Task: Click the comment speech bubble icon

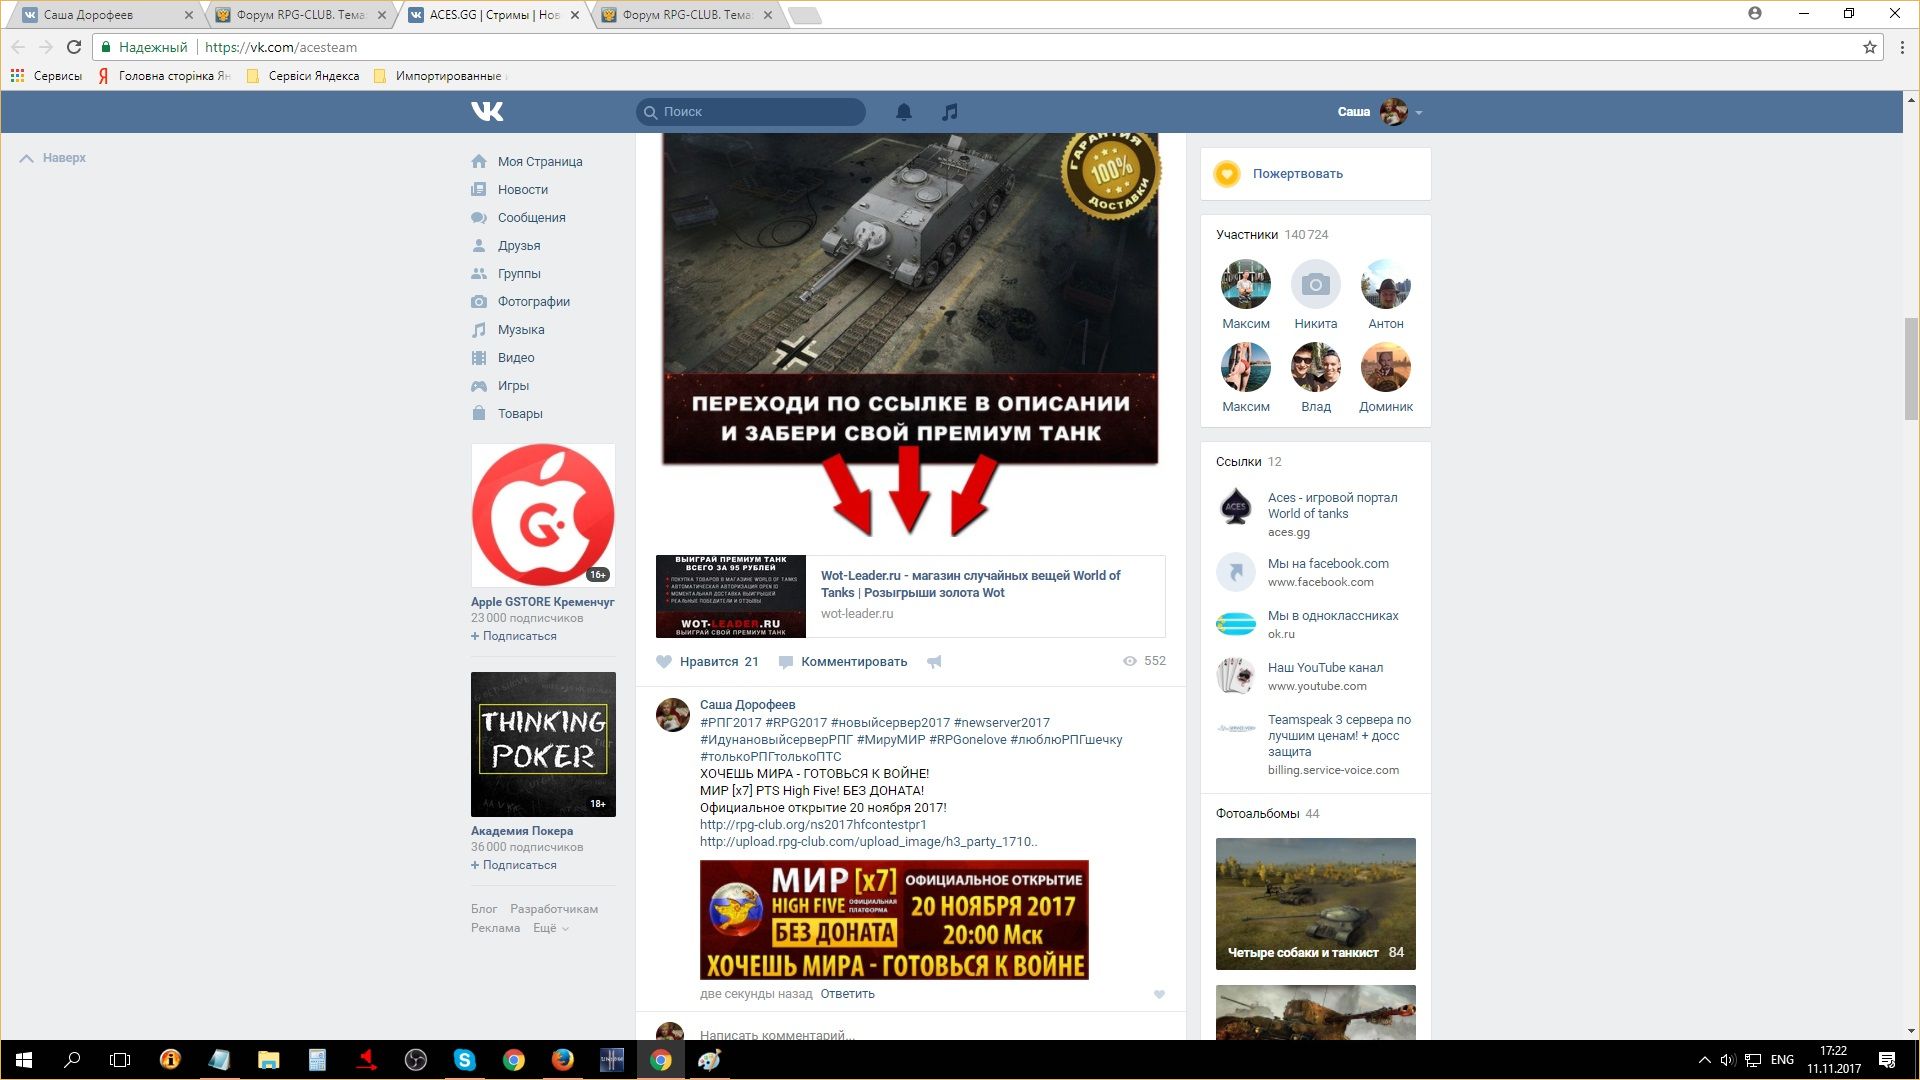Action: point(786,662)
